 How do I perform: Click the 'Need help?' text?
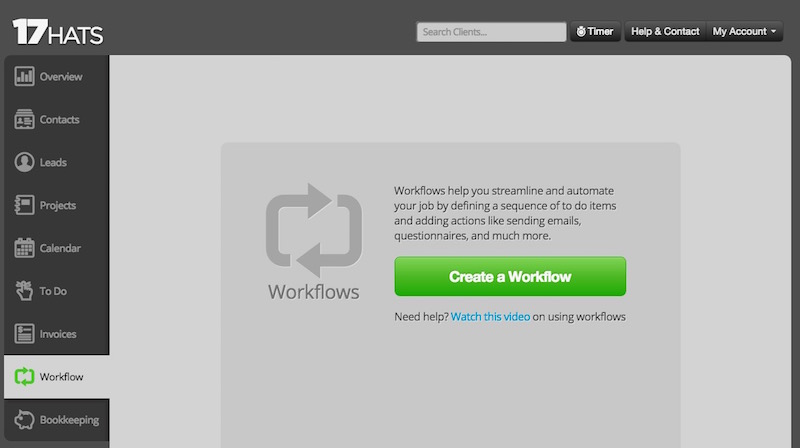(x=421, y=317)
